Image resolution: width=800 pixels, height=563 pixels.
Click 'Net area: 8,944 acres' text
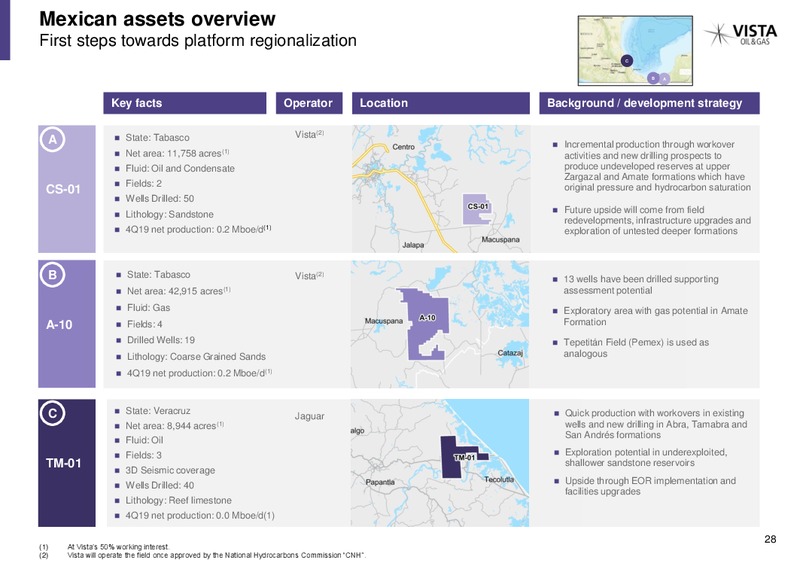click(174, 425)
